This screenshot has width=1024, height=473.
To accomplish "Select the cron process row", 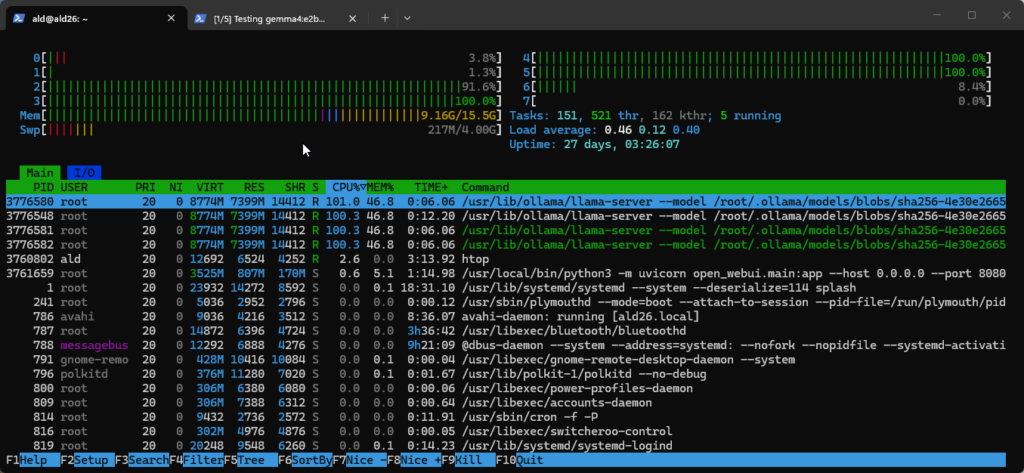I will tap(506, 417).
